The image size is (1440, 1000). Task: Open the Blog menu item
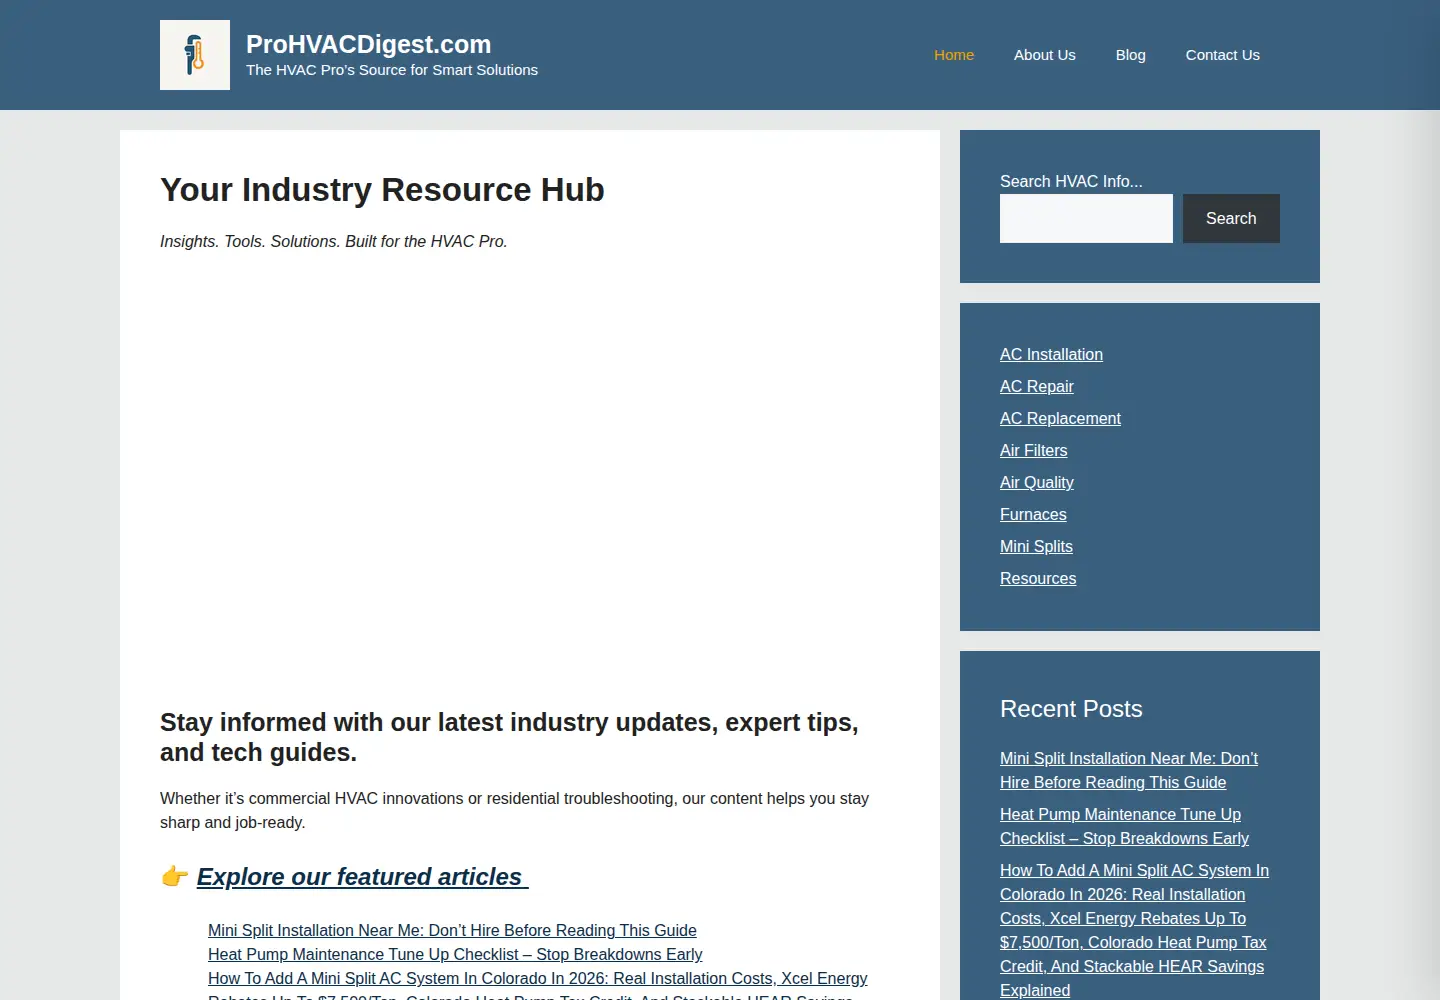point(1131,55)
